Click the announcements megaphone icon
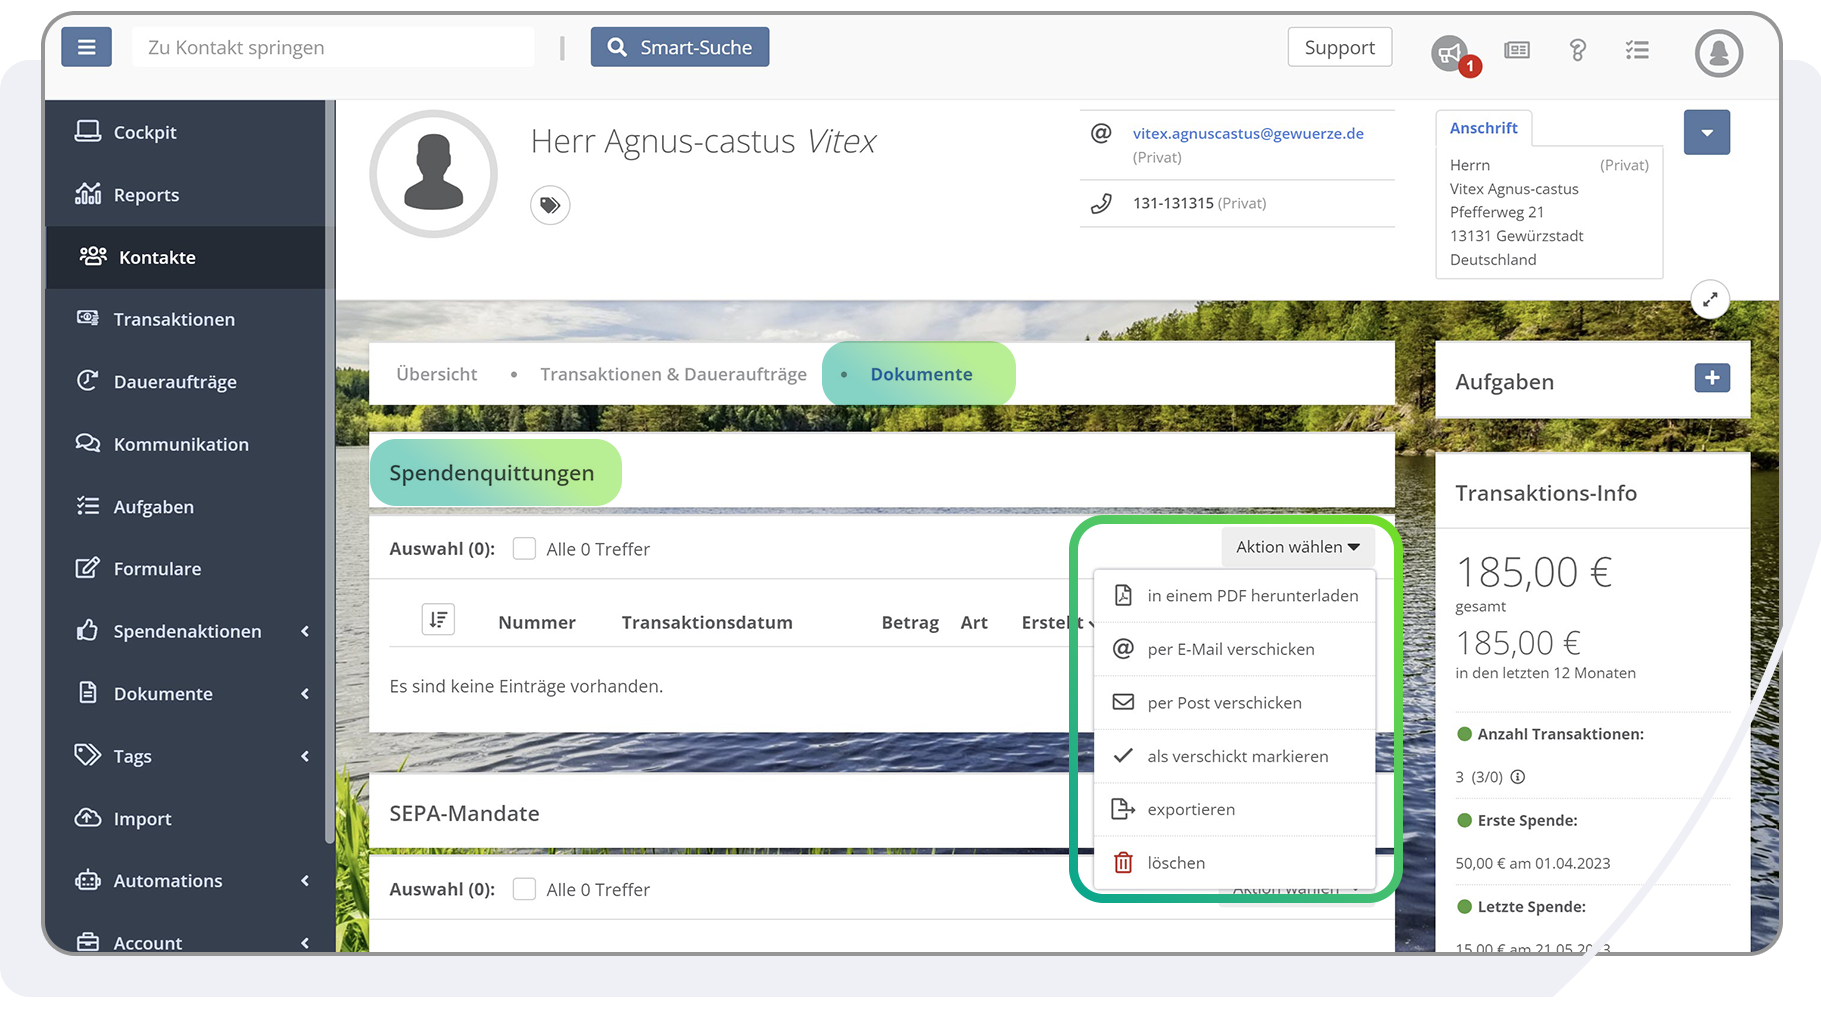 click(x=1450, y=52)
